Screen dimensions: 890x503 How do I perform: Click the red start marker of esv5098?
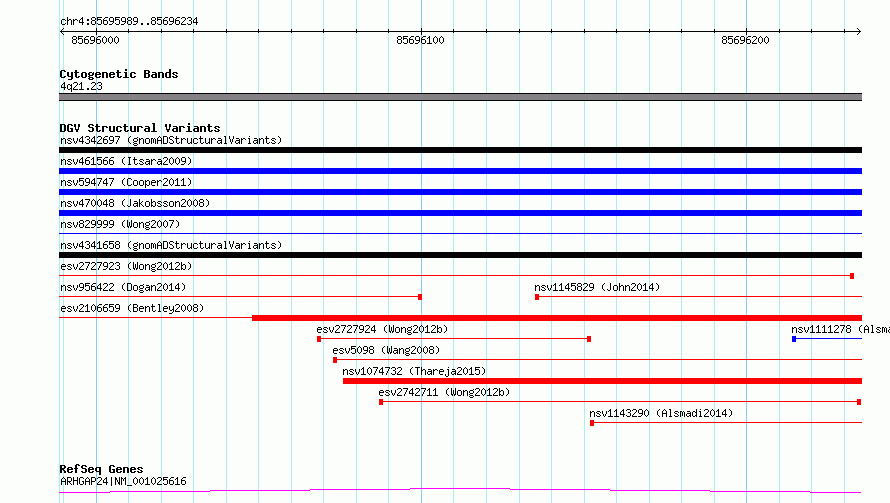335,360
